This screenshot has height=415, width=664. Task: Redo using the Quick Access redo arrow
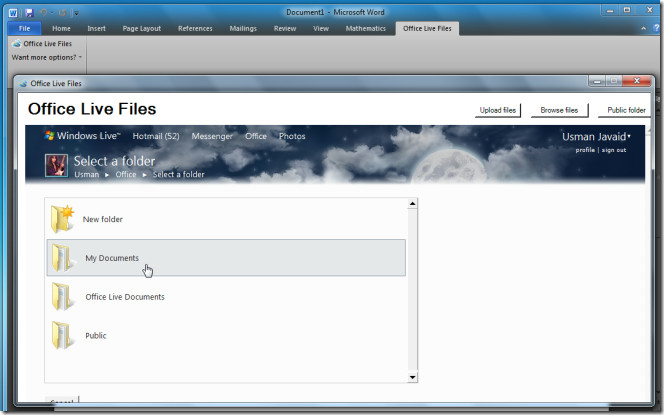pos(62,13)
